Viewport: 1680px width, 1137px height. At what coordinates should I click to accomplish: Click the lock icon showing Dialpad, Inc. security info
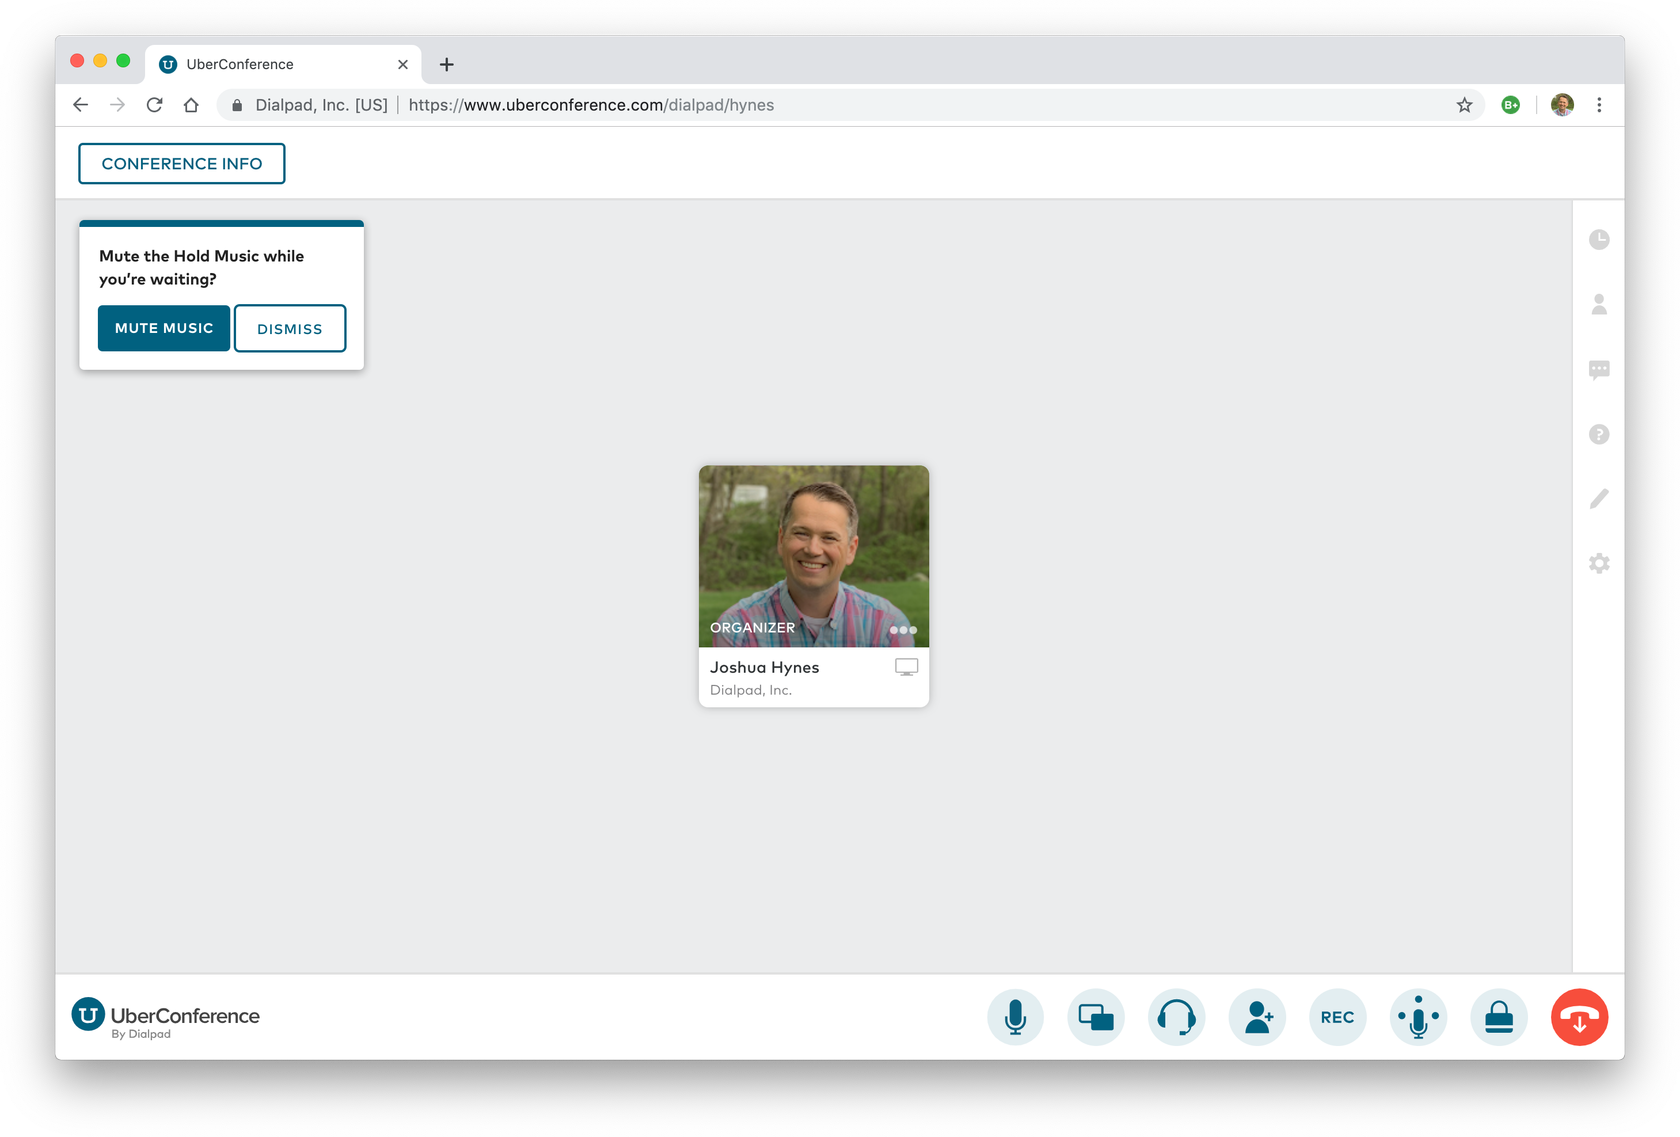click(x=237, y=105)
